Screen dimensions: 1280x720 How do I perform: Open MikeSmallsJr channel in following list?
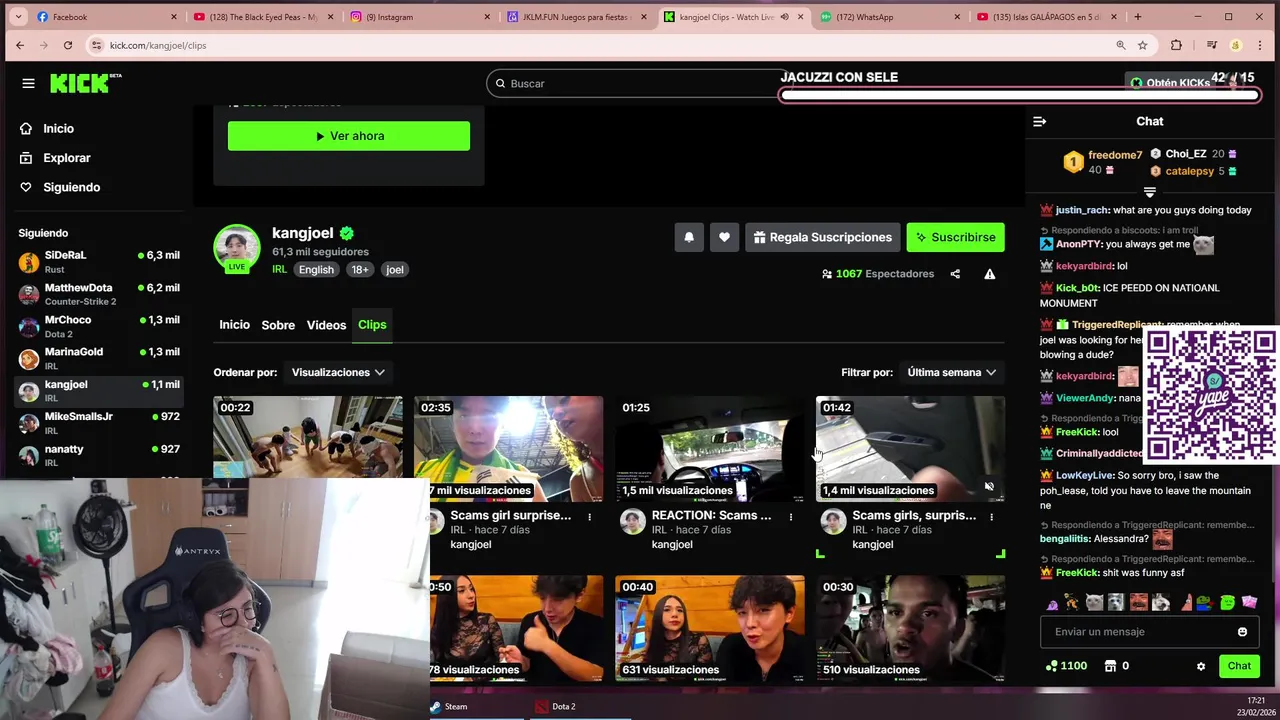click(98, 423)
